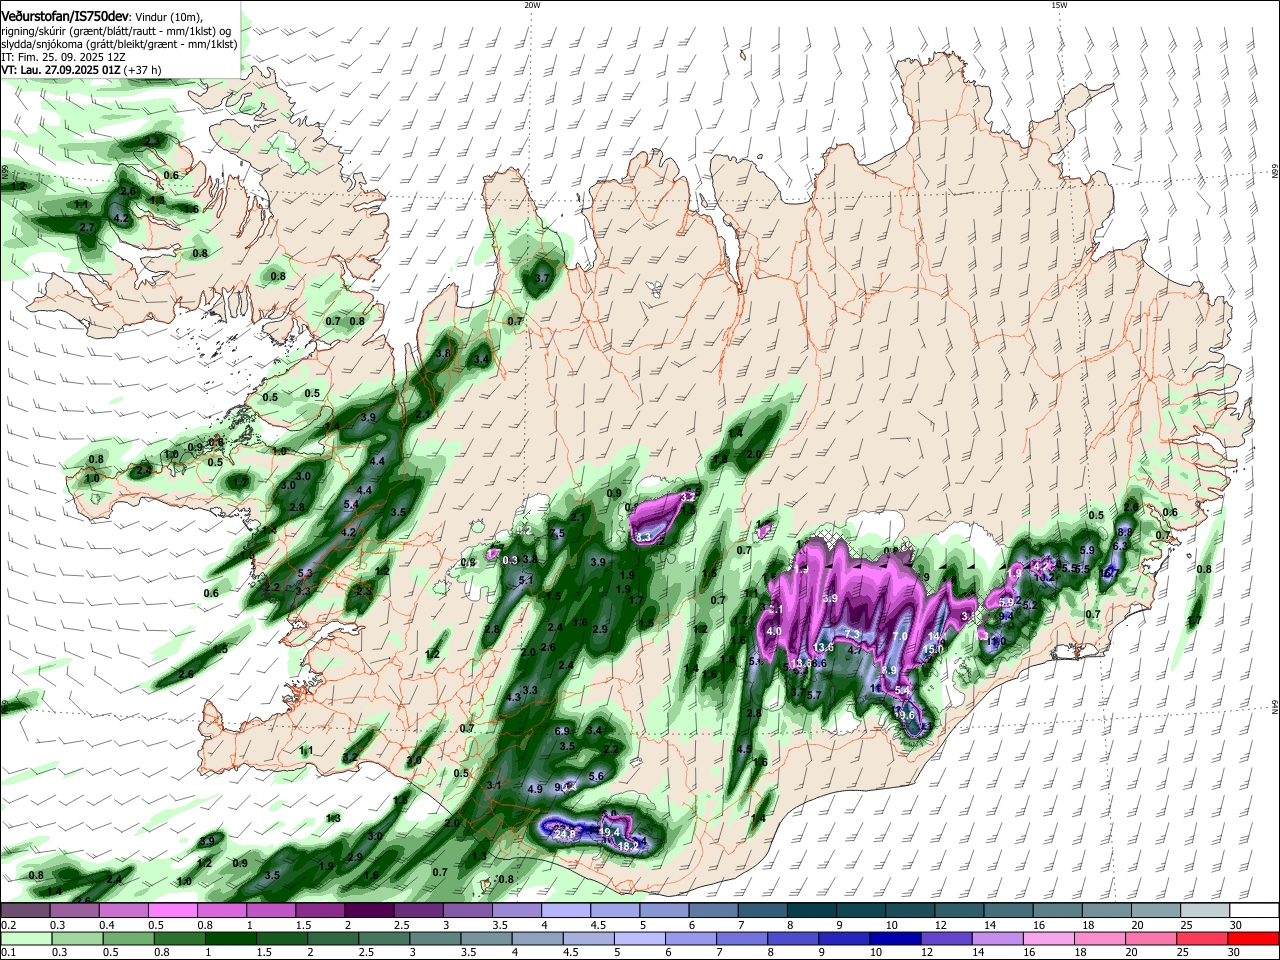Screen dimensions: 1280x960
Task: Click the white swatch ending the upper legend
Action: click(x=1254, y=911)
